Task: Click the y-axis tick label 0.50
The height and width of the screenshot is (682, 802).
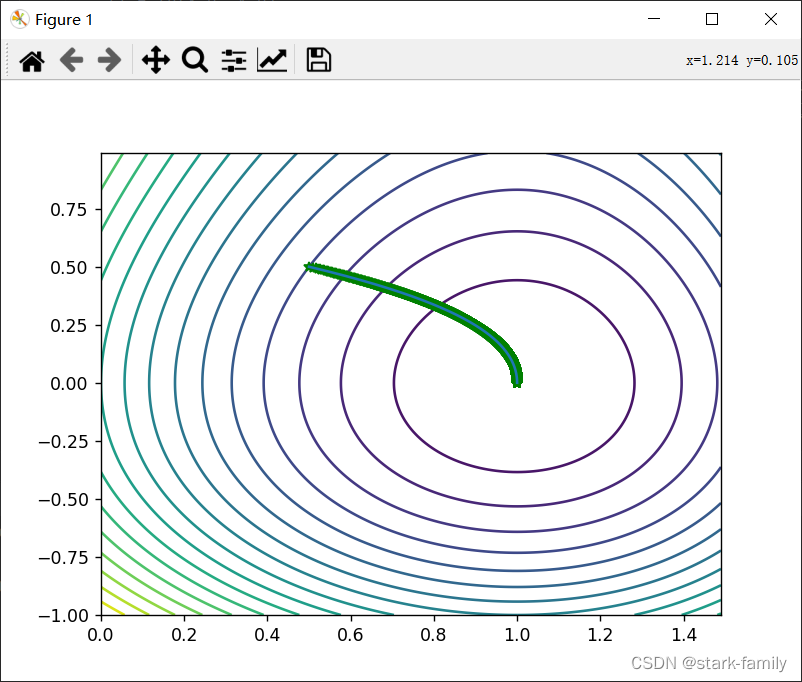Action: click(x=69, y=268)
